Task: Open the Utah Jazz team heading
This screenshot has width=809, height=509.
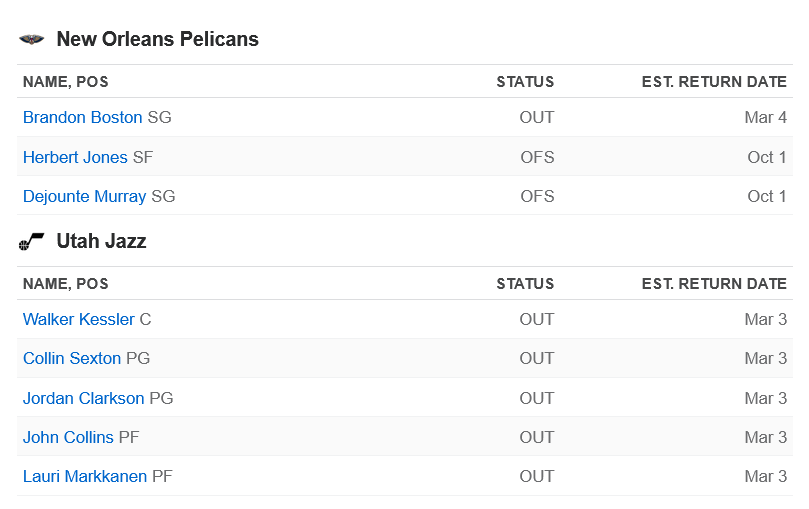Action: point(101,242)
